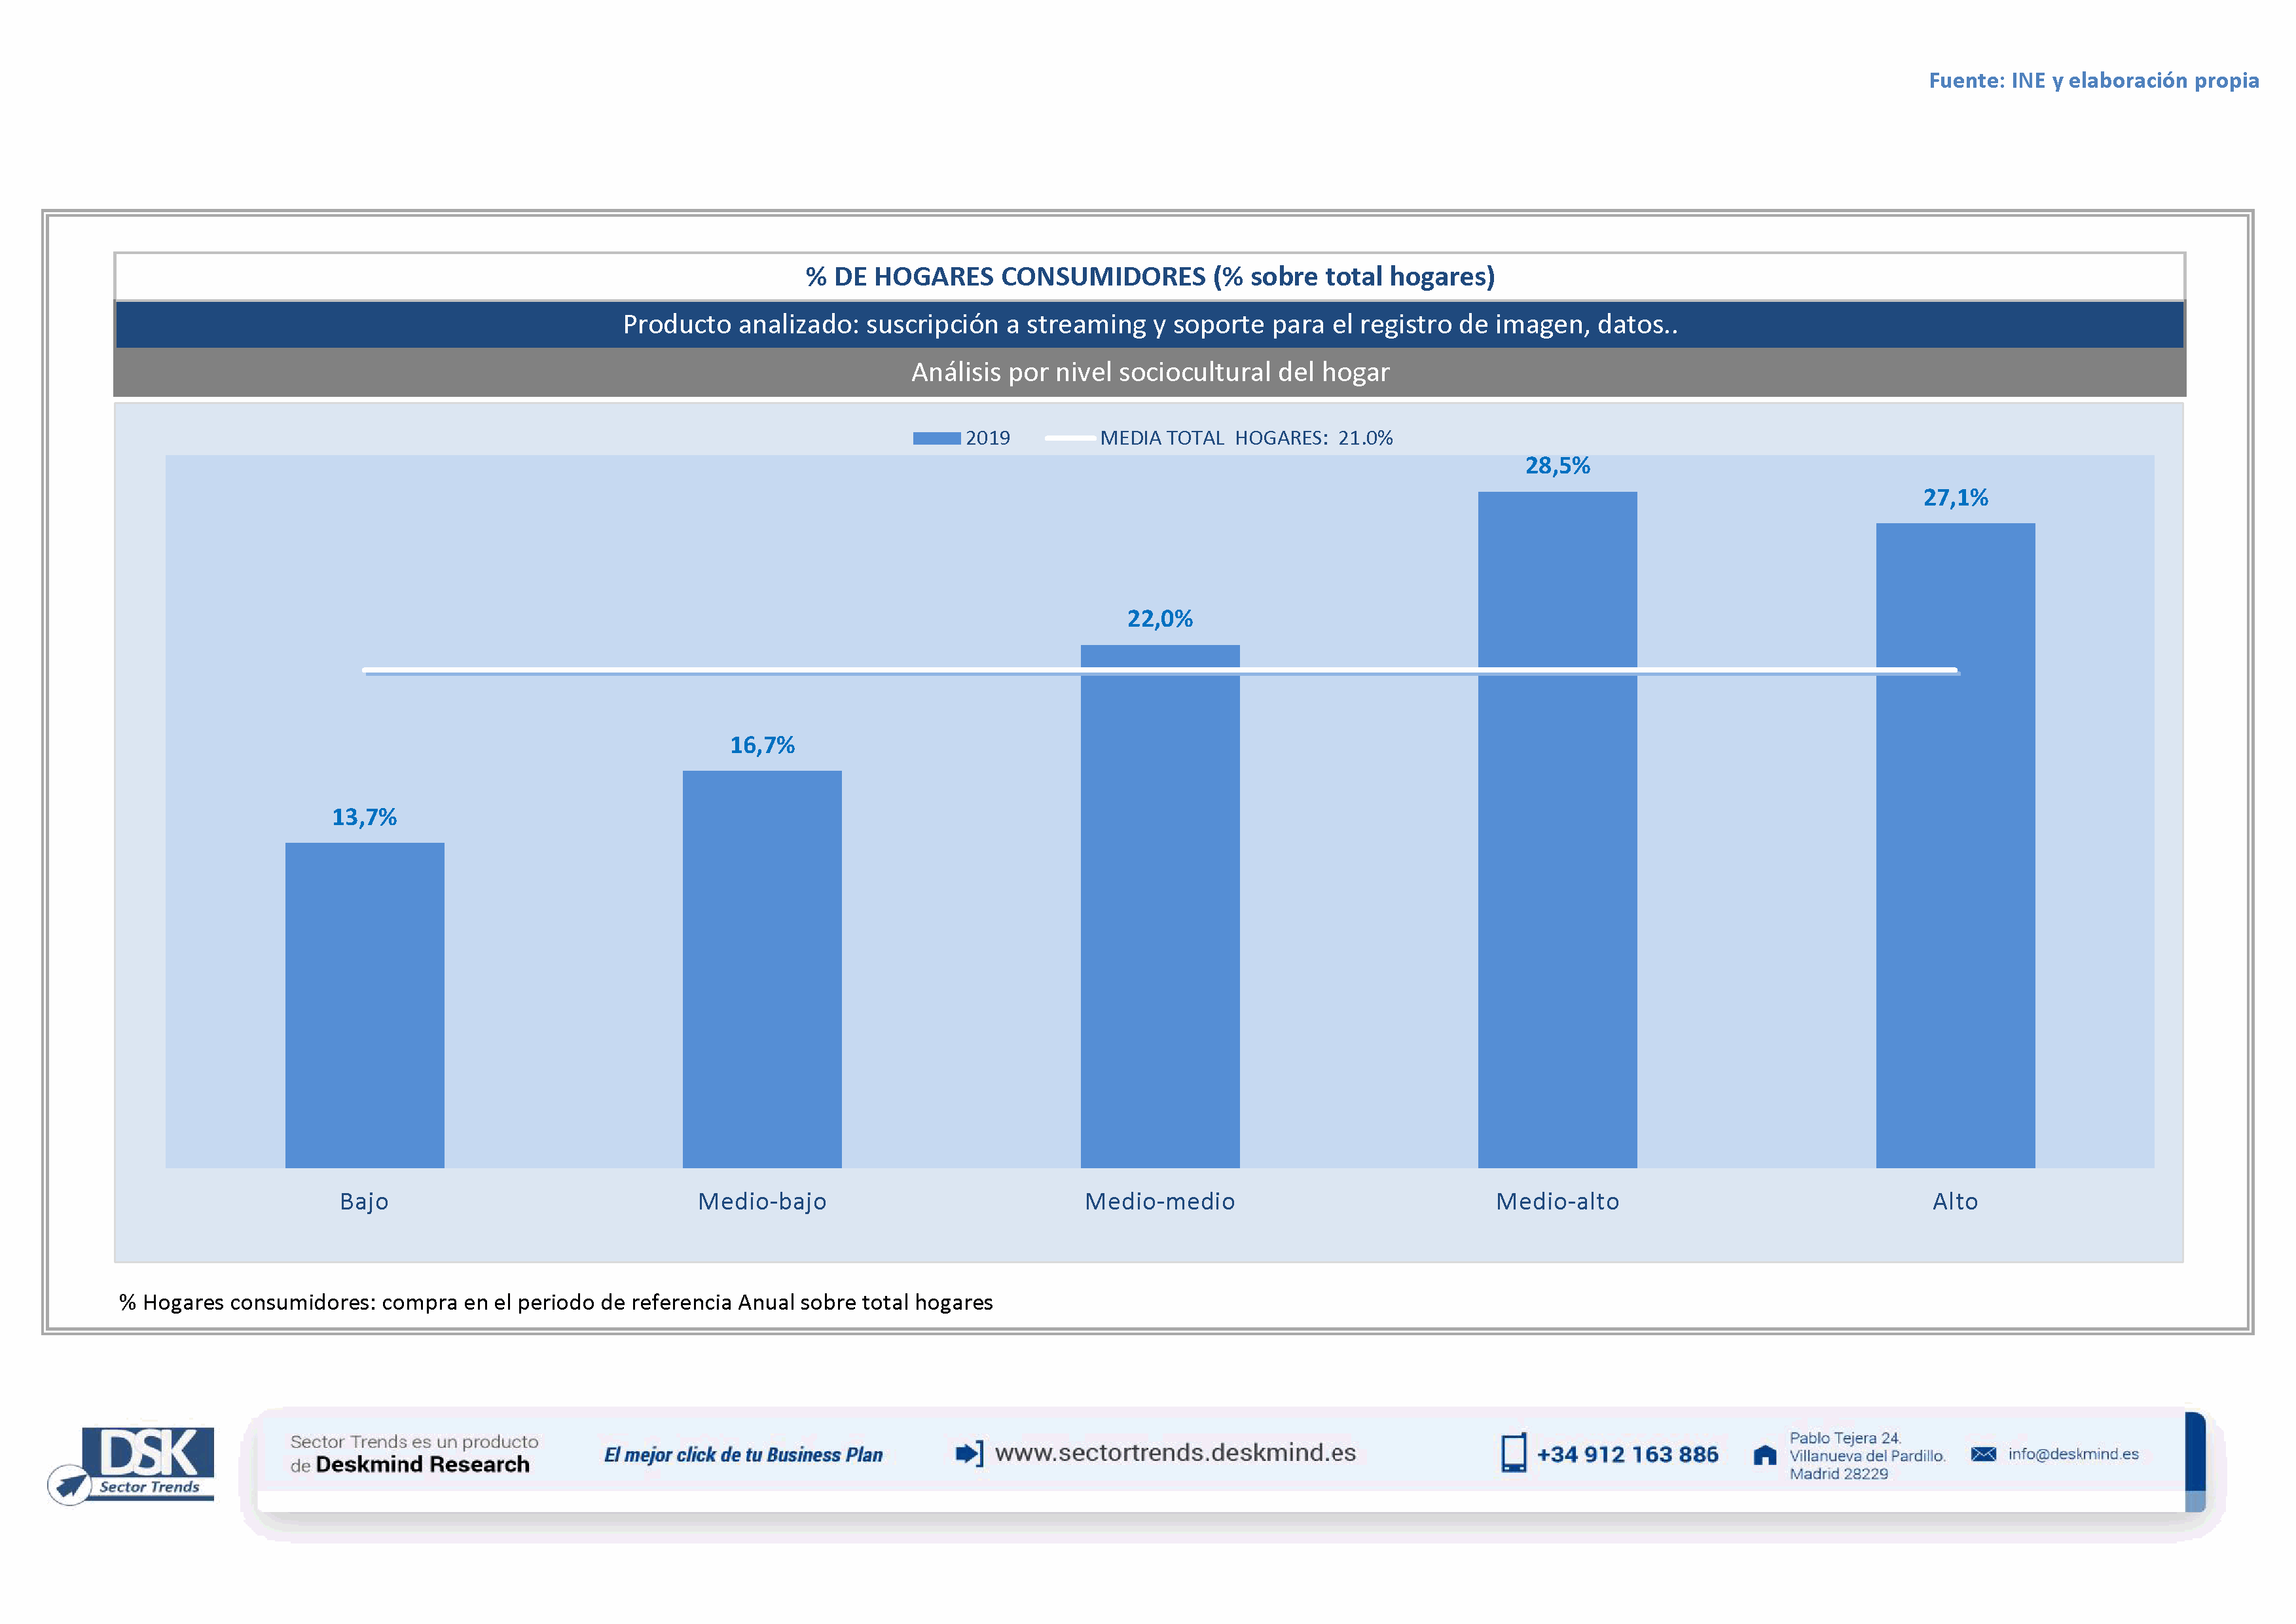This screenshot has width=2296, height=1624.
Task: Click the info@deskmind.es email address
Action: click(2073, 1454)
